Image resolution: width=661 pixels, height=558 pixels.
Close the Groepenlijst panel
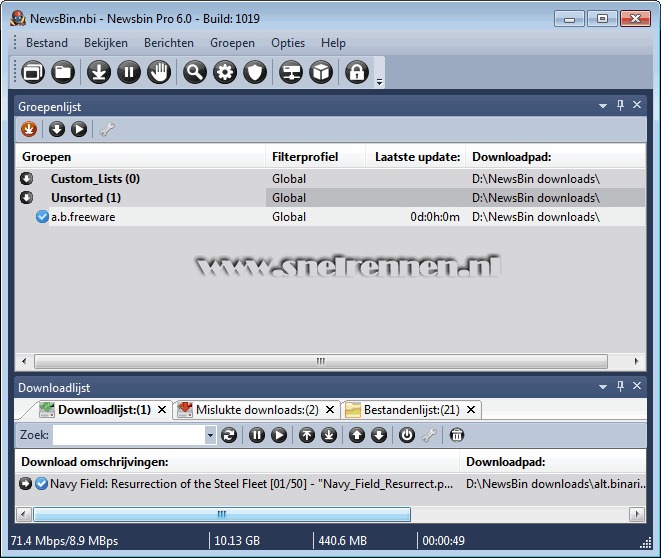pyautogui.click(x=637, y=105)
